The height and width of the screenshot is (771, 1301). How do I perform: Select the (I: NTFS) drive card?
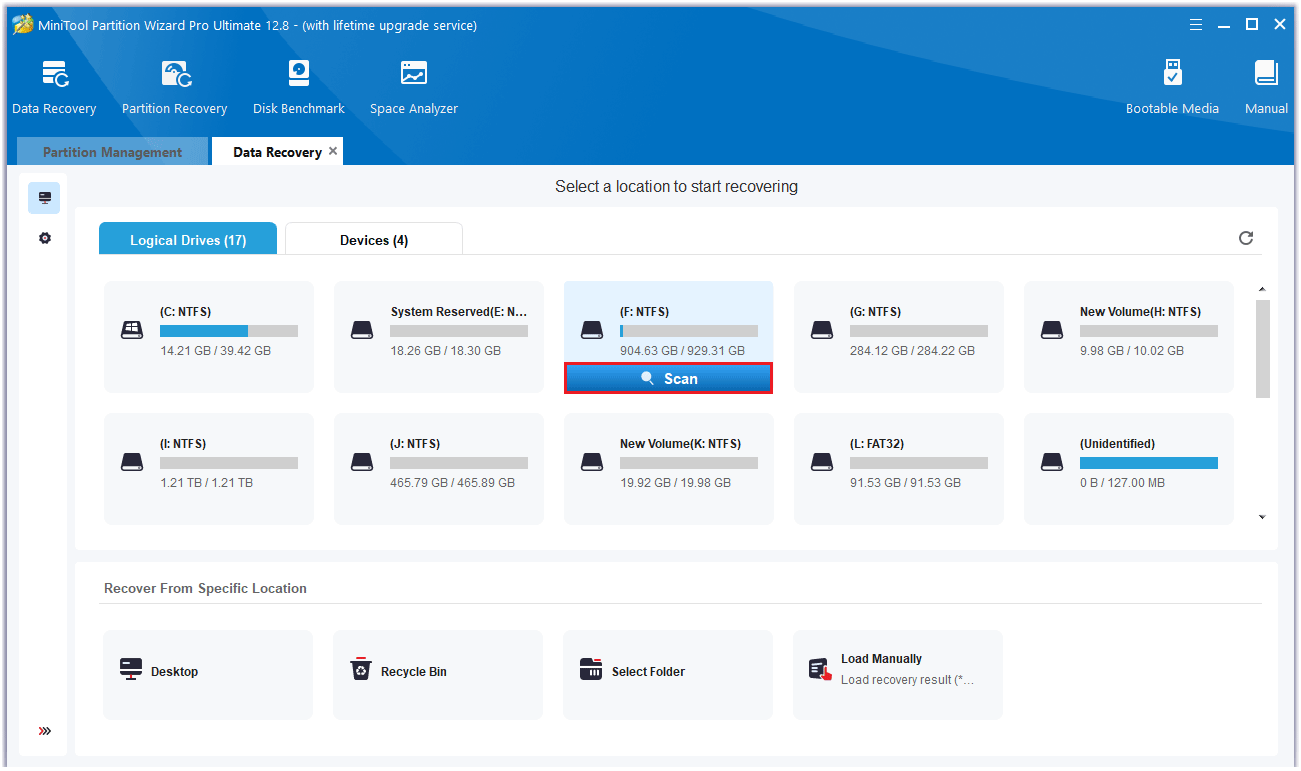coord(209,469)
